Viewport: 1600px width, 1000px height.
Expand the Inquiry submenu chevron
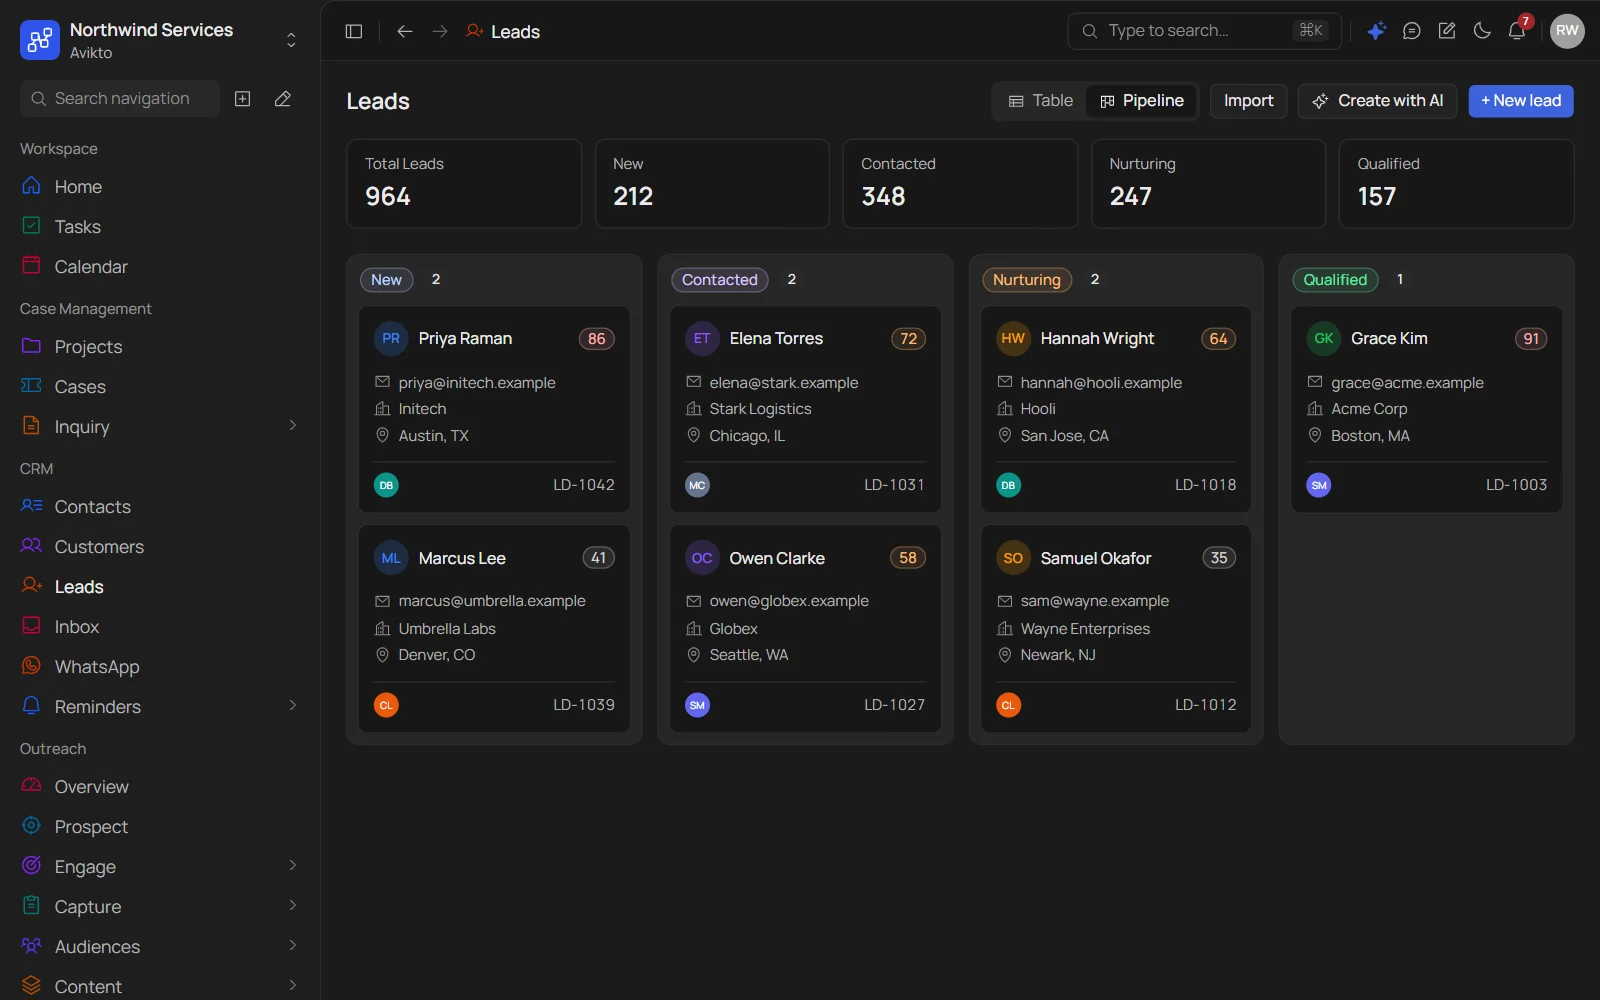pos(292,426)
